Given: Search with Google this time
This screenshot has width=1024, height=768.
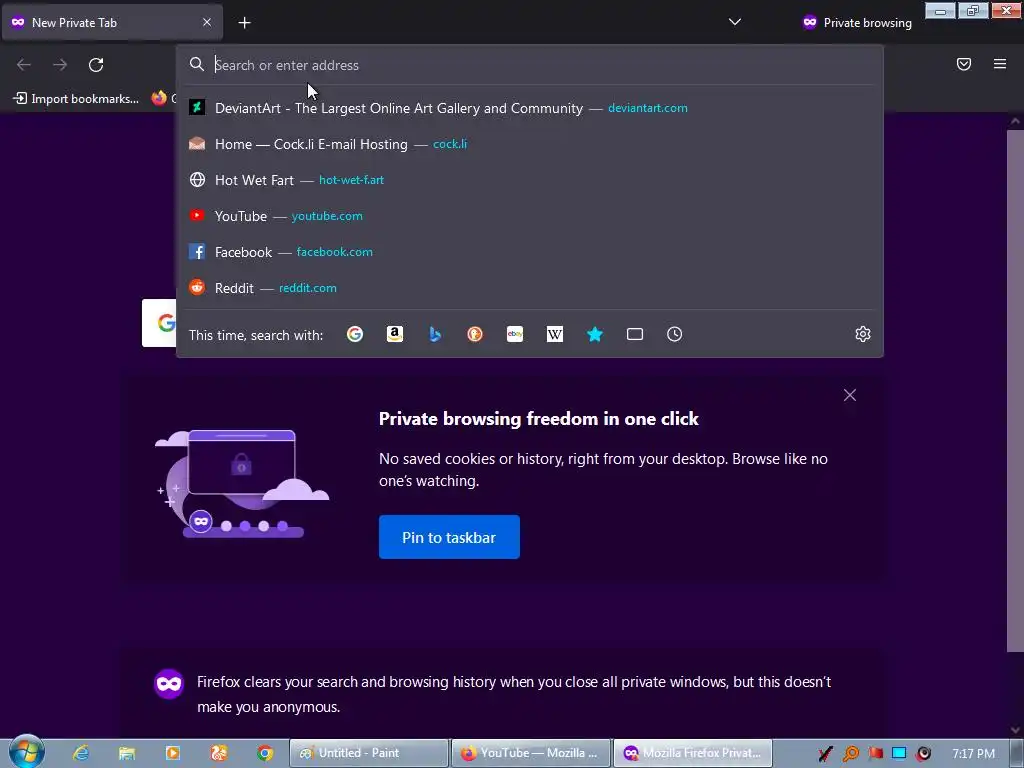Looking at the screenshot, I should [x=355, y=334].
